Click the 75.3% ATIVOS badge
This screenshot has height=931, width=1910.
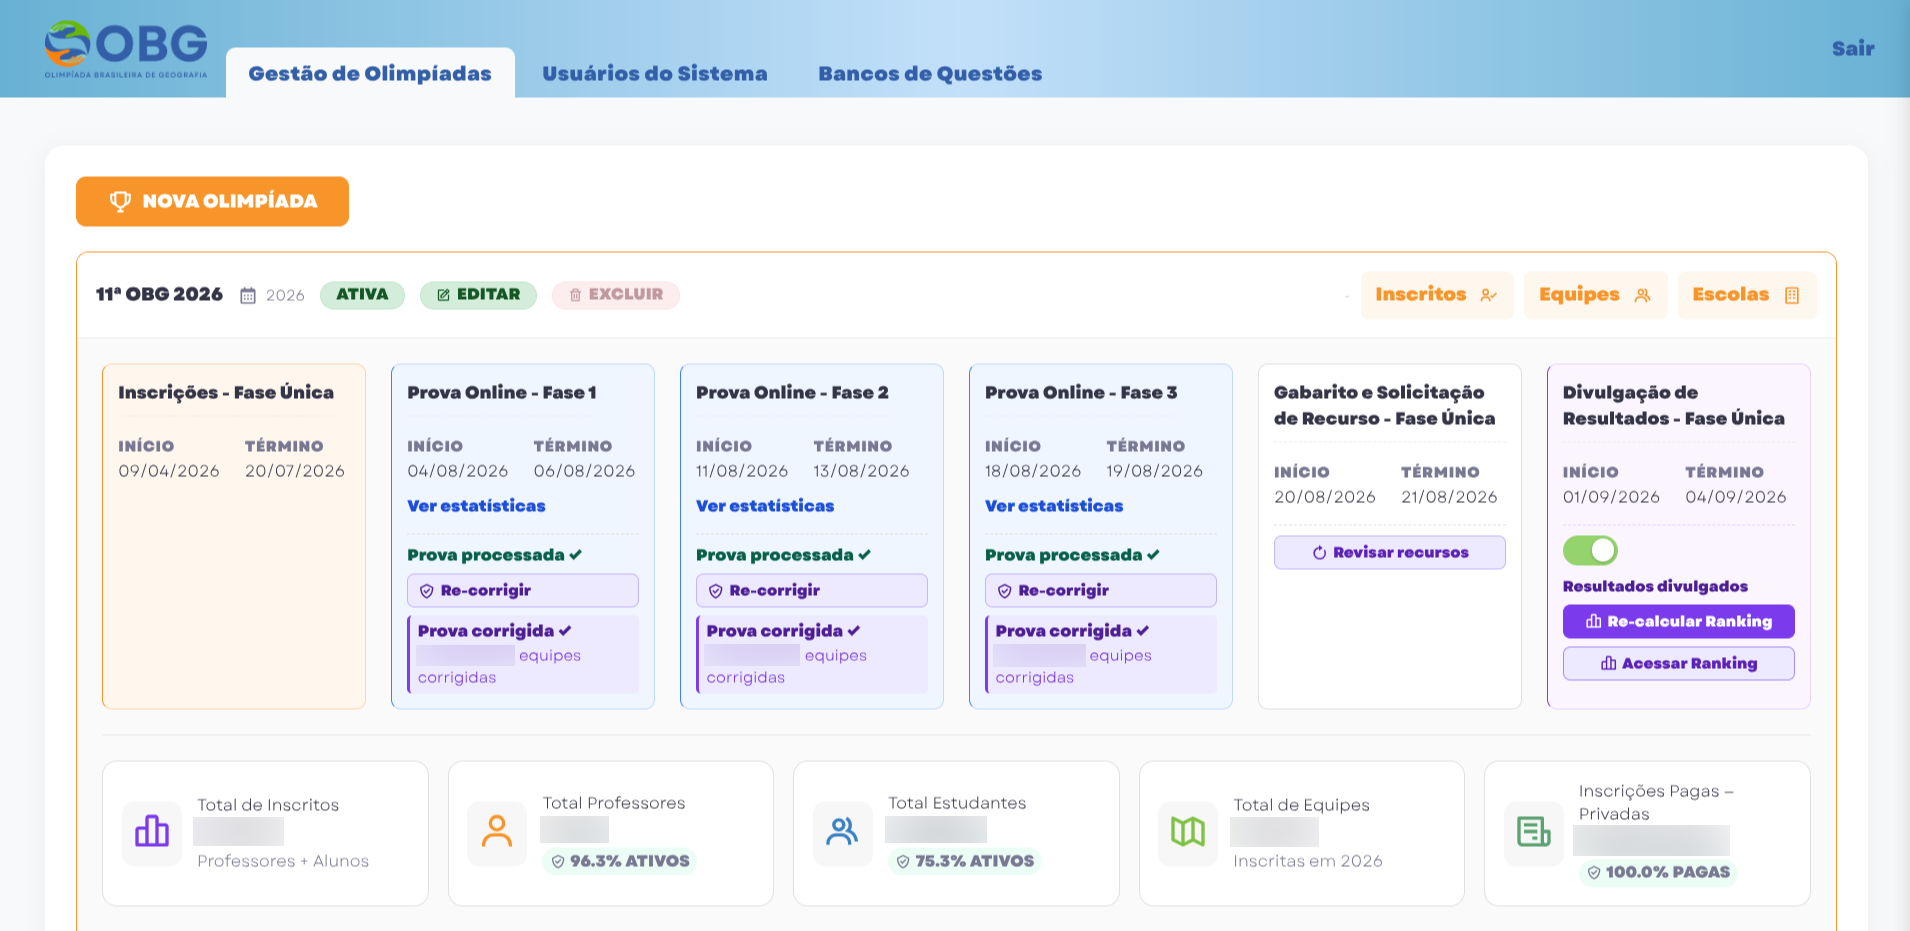(965, 861)
